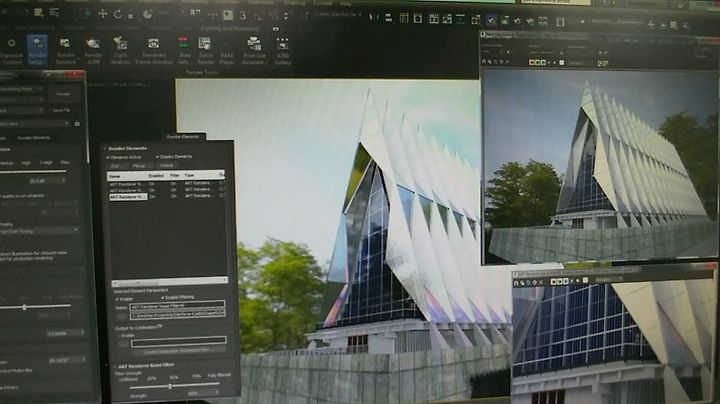Toggle Enable under Output to Combustion

tap(118, 335)
